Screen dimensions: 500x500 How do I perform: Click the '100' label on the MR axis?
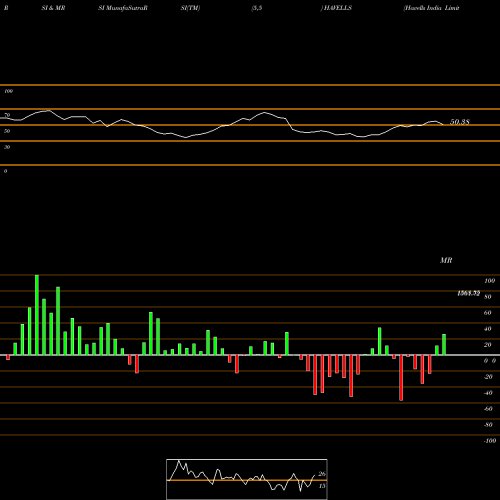pos(489,281)
